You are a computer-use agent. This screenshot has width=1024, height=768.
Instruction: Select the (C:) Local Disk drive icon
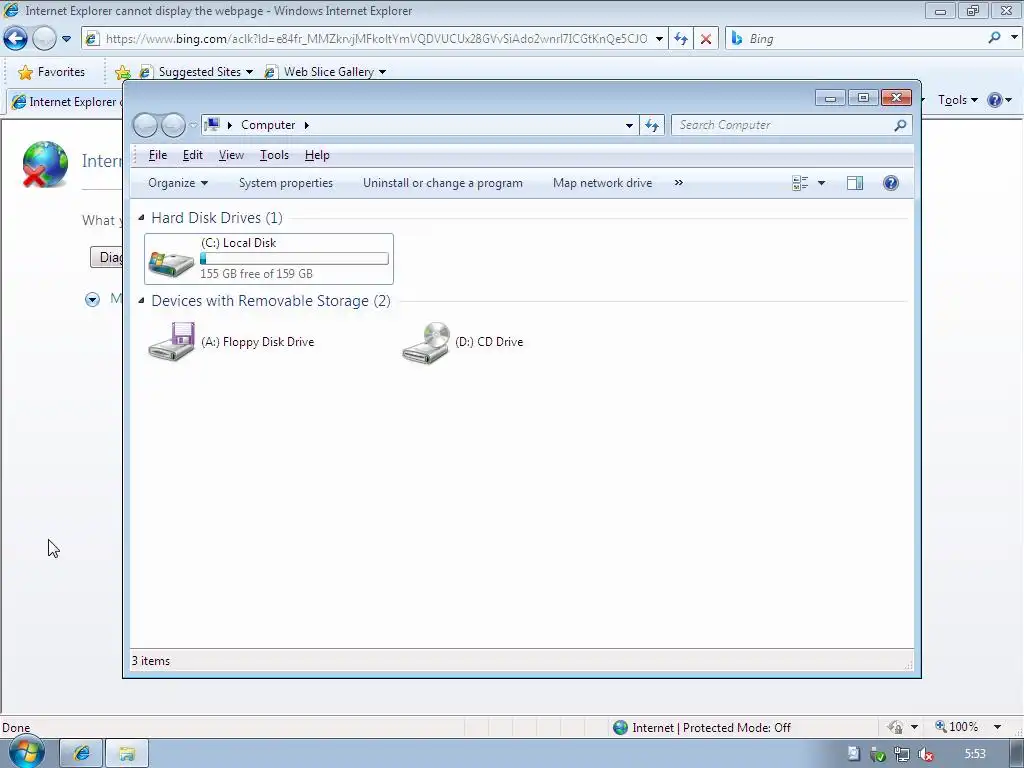click(x=171, y=262)
